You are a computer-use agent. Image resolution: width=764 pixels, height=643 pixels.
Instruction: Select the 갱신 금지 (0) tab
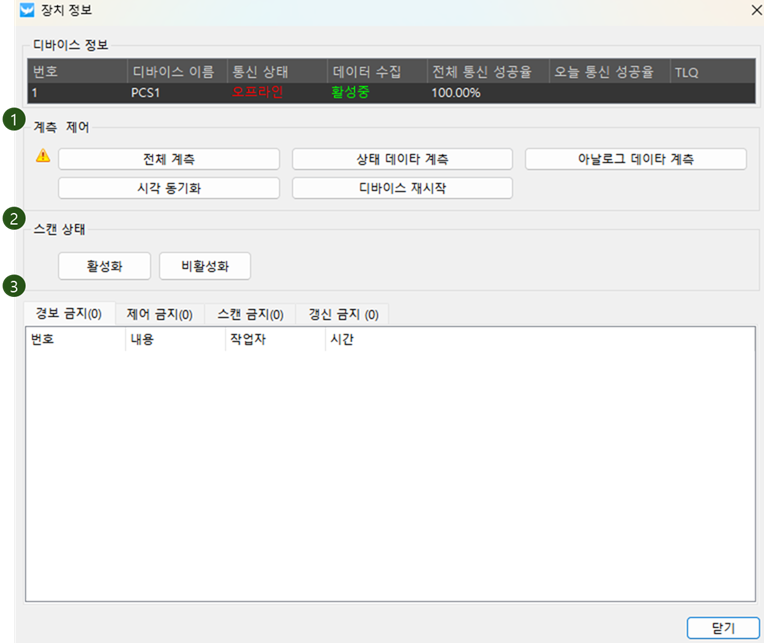pyautogui.click(x=343, y=314)
